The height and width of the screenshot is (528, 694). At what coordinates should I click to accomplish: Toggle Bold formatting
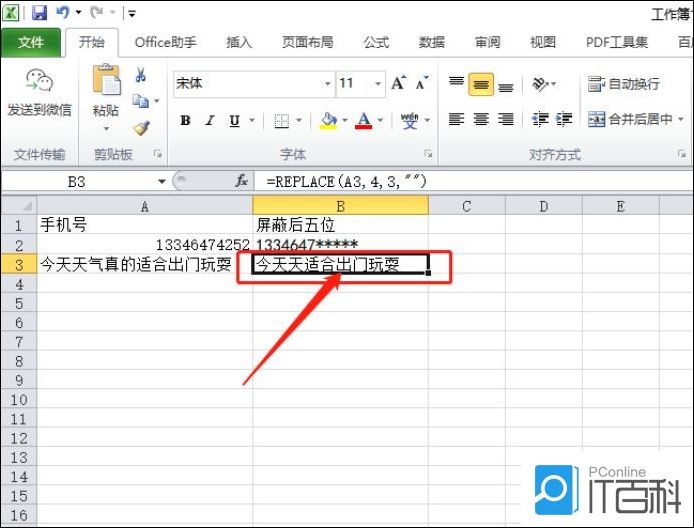pyautogui.click(x=185, y=120)
